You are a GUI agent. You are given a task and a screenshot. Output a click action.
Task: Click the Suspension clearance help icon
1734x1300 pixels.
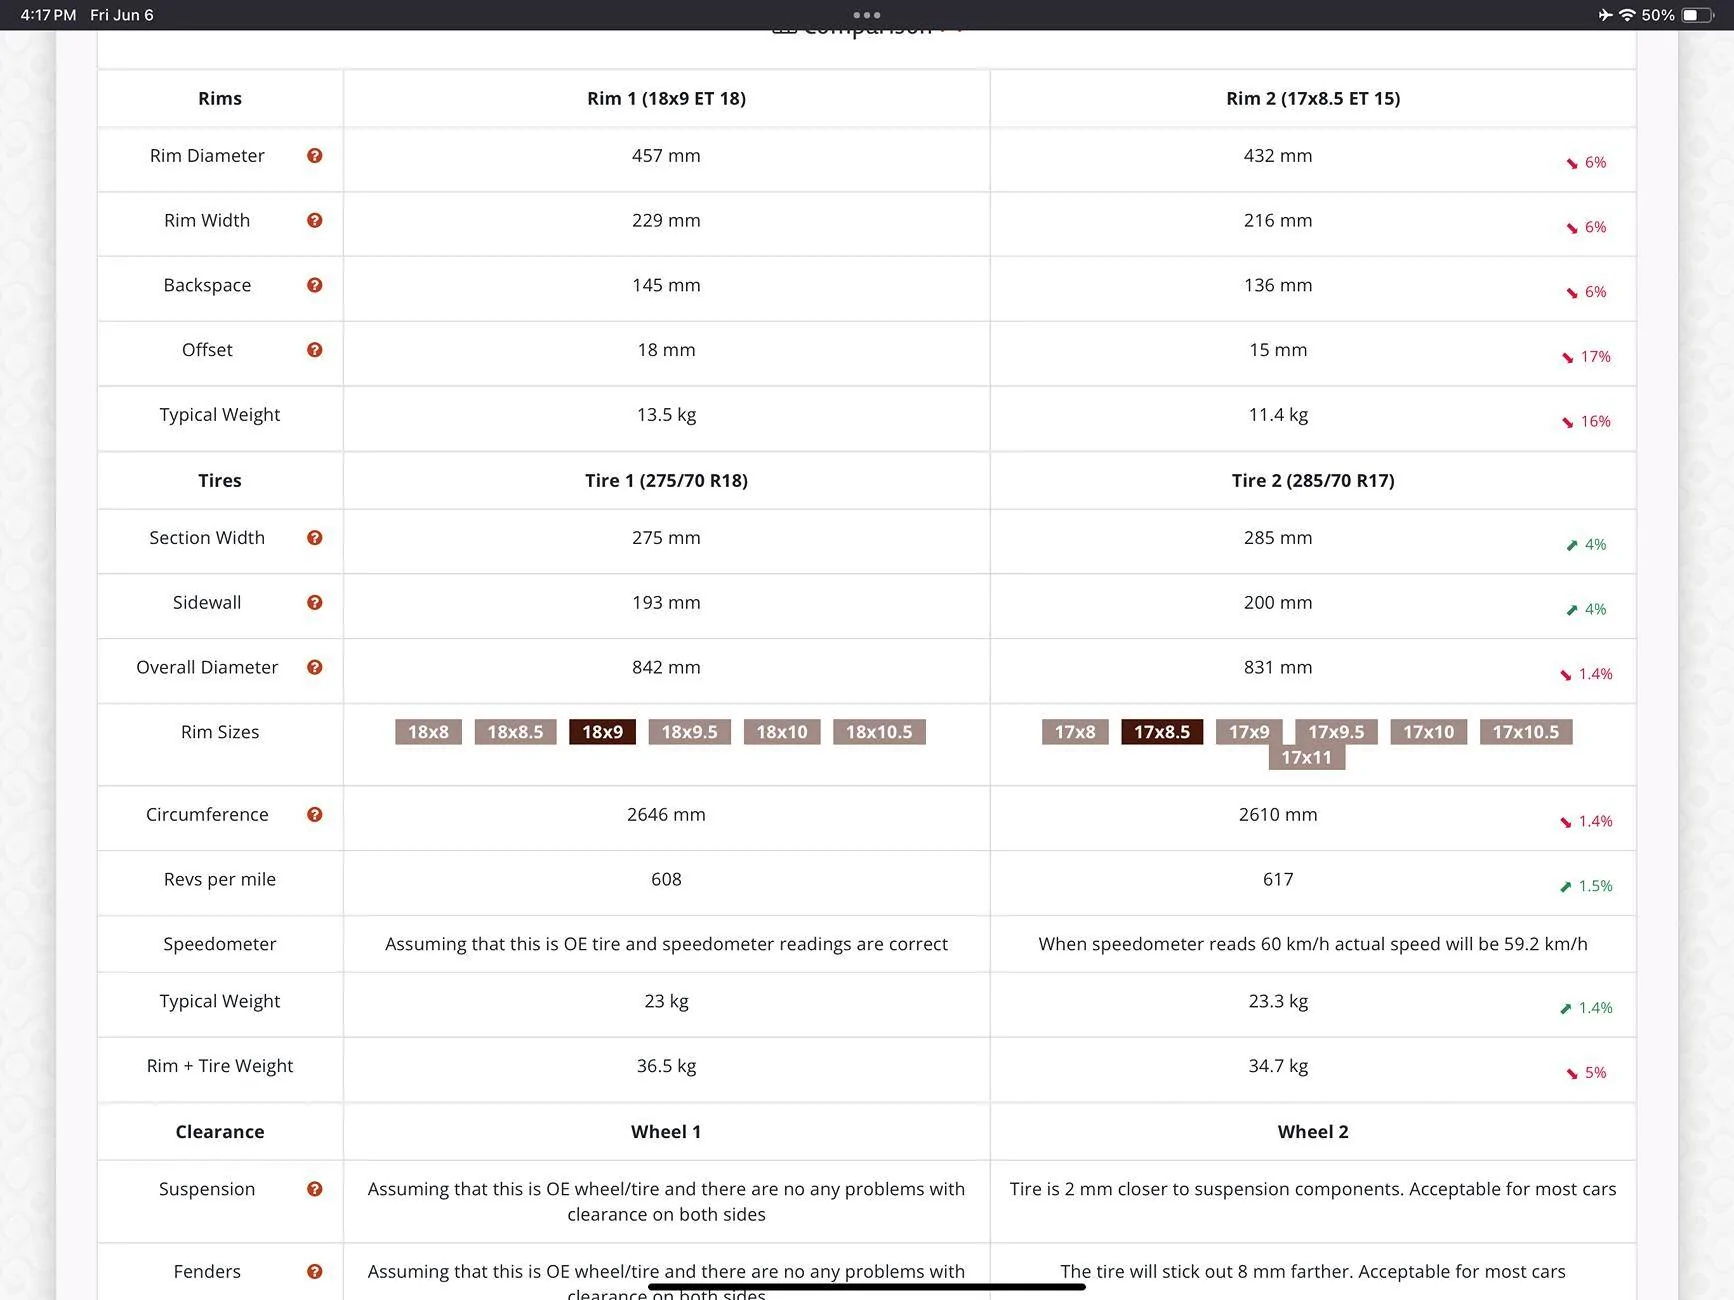point(314,1189)
